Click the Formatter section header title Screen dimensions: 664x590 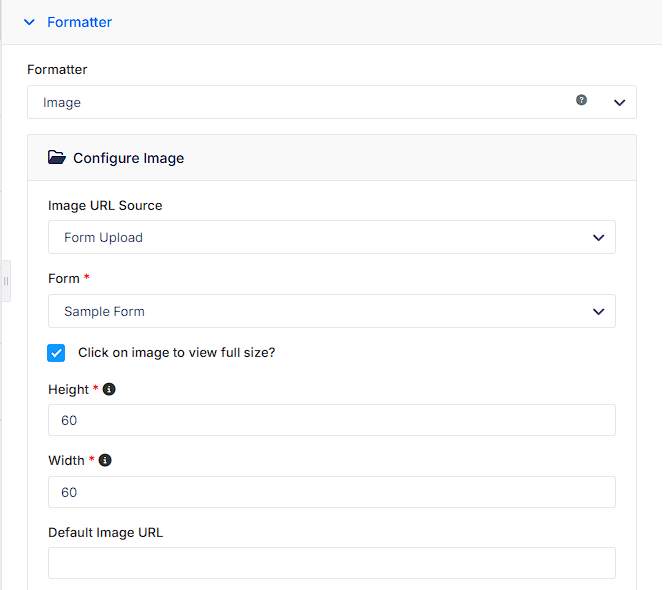click(x=80, y=22)
